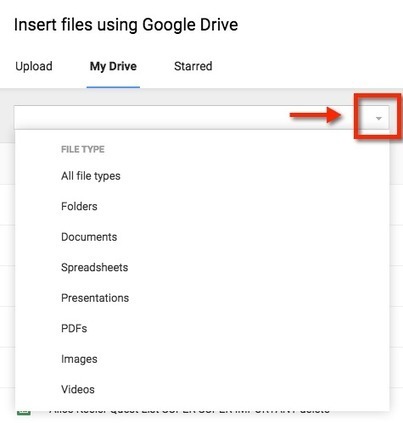Screen dimensions: 403x423
Task: Select Presentations from file type list
Action: tap(95, 298)
